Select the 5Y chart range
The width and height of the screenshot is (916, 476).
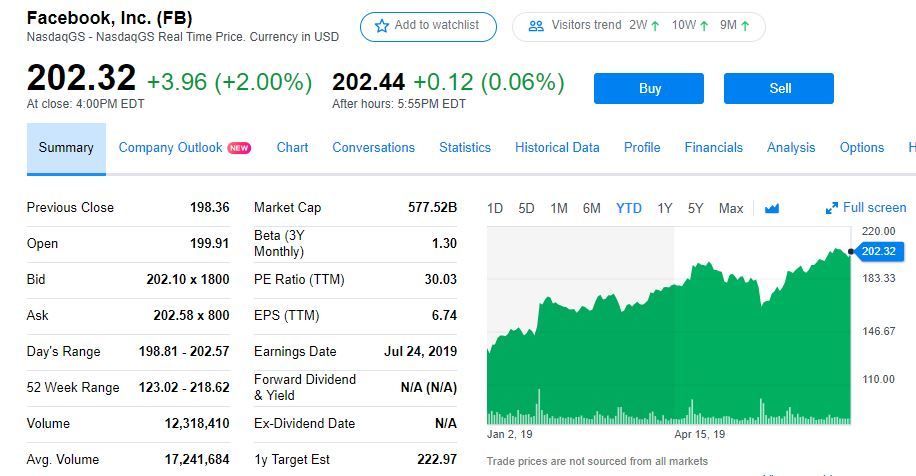pyautogui.click(x=695, y=209)
